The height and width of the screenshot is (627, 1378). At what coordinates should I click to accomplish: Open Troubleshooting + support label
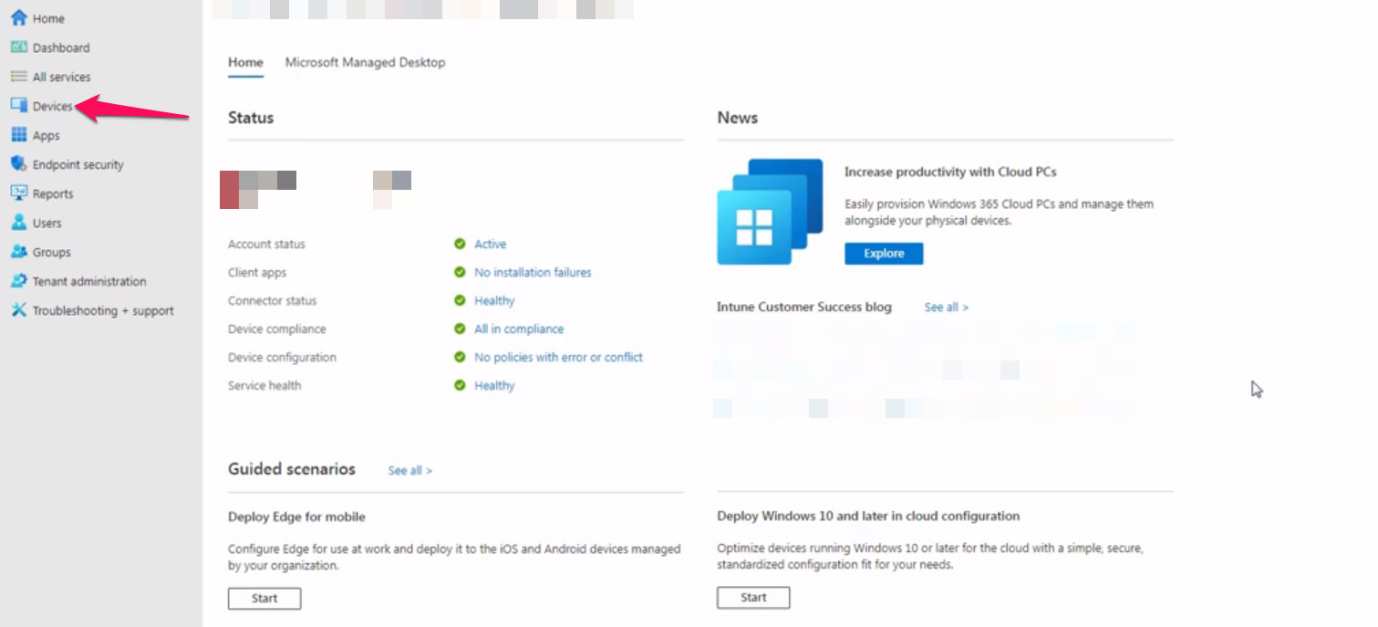click(103, 311)
